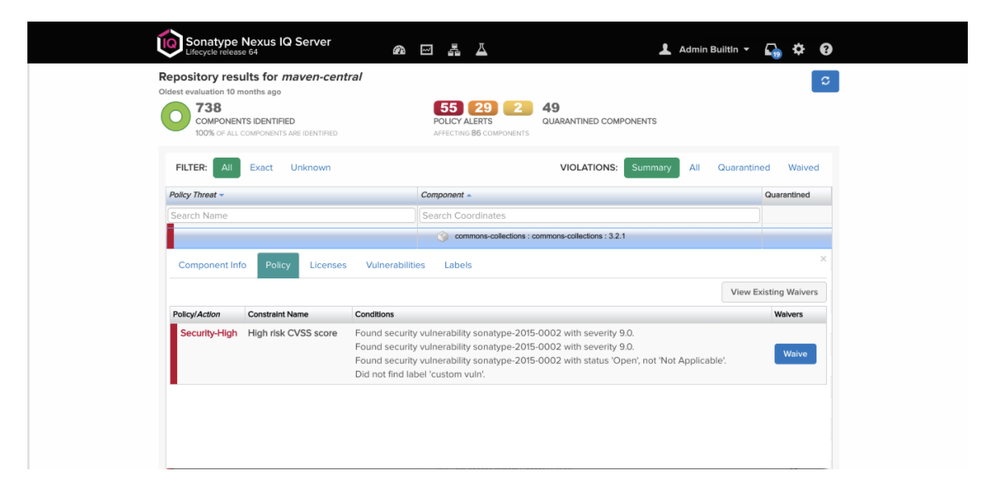The width and height of the screenshot is (1000, 486).
Task: Click the Waivers column header
Action: pos(788,314)
